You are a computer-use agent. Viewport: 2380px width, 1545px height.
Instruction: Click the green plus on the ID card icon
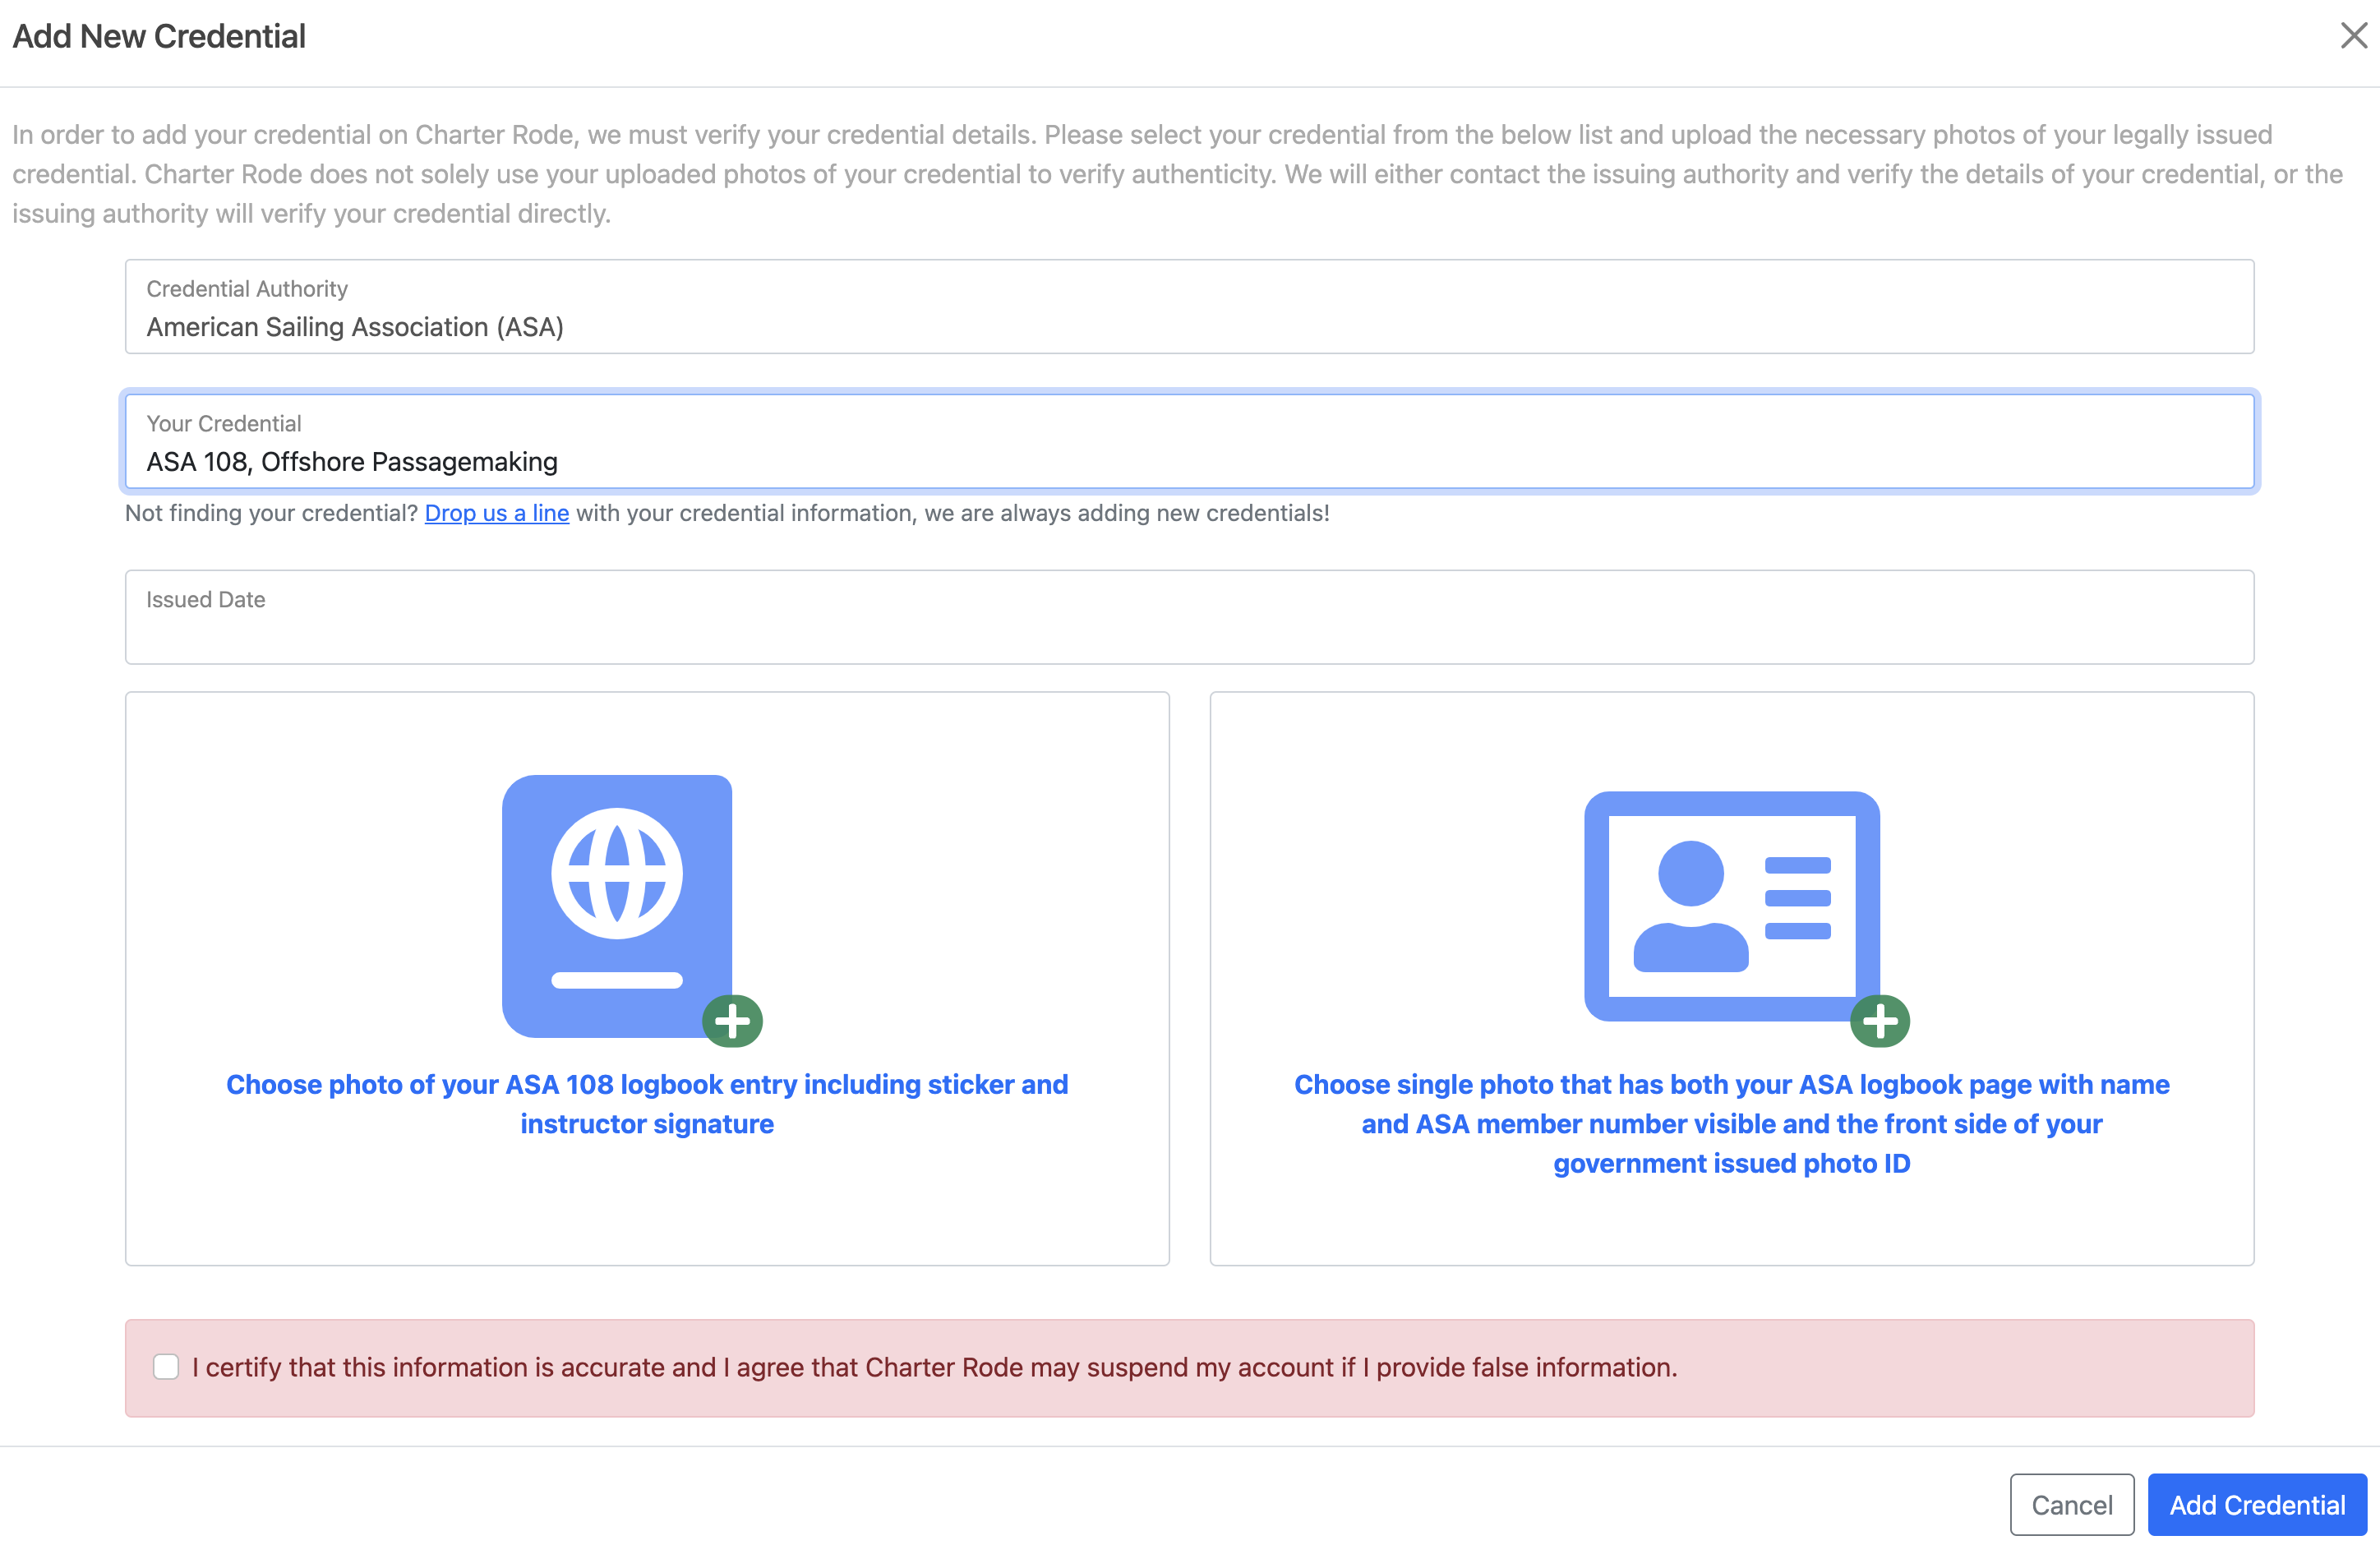1880,1022
